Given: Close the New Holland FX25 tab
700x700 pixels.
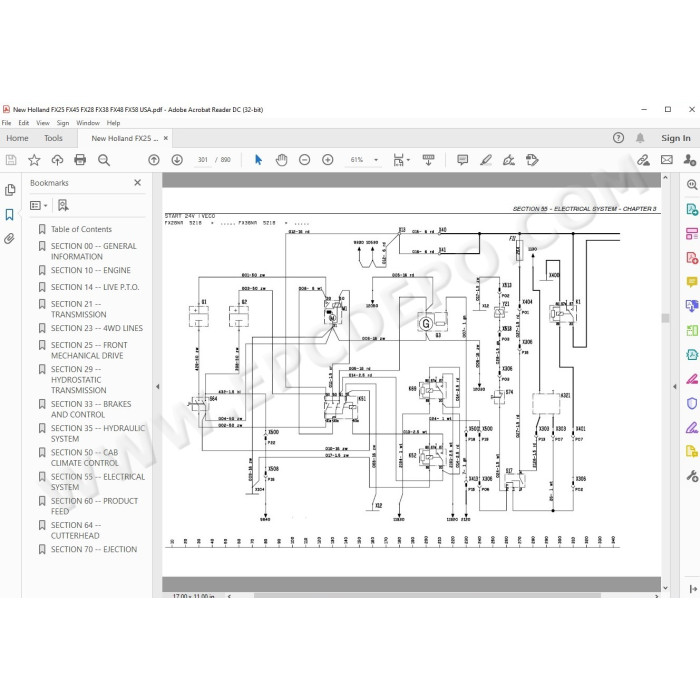Looking at the screenshot, I should tap(166, 138).
